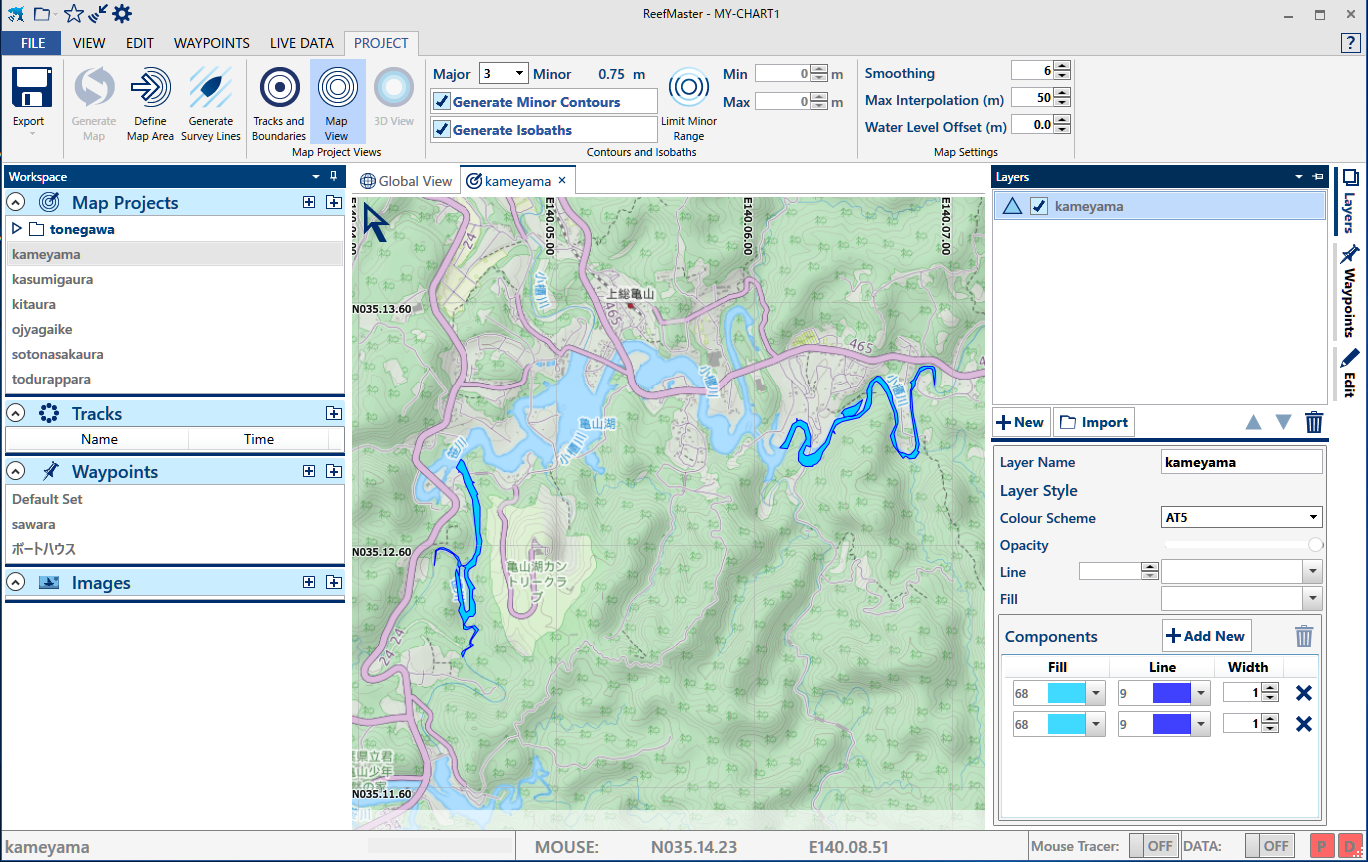This screenshot has width=1368, height=862.
Task: Click the Opacity slider
Action: [x=1243, y=545]
